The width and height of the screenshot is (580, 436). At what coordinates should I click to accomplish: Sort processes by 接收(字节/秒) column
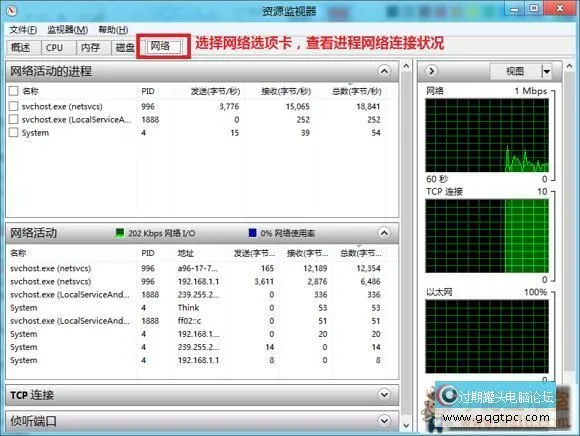click(286, 91)
